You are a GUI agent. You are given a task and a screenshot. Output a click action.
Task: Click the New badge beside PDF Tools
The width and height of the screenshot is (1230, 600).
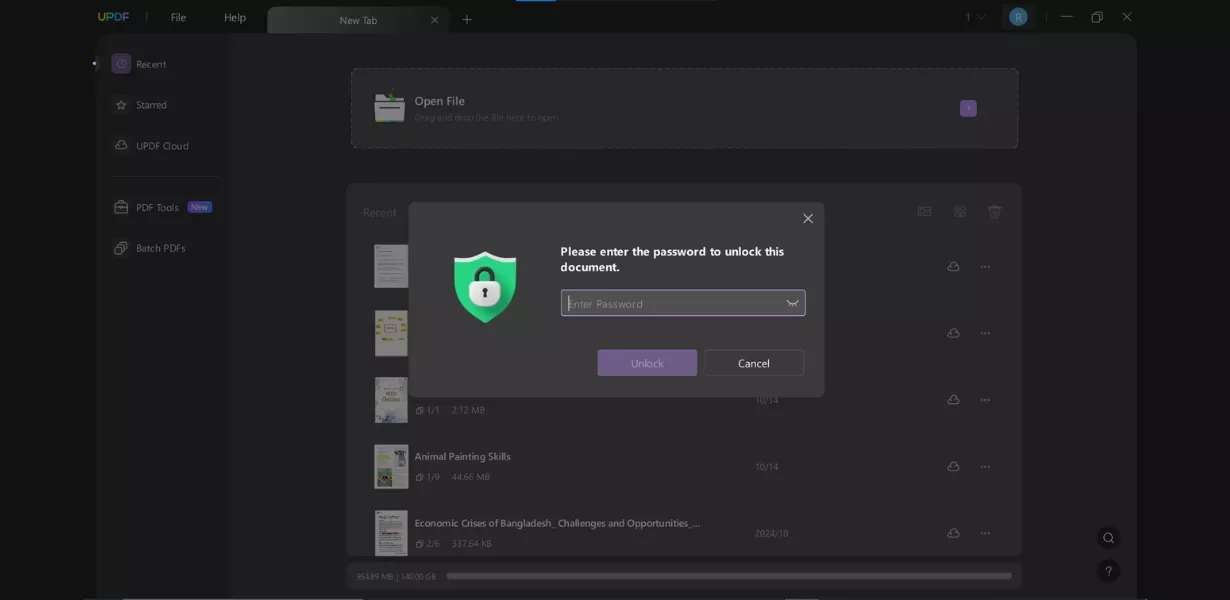click(x=200, y=207)
